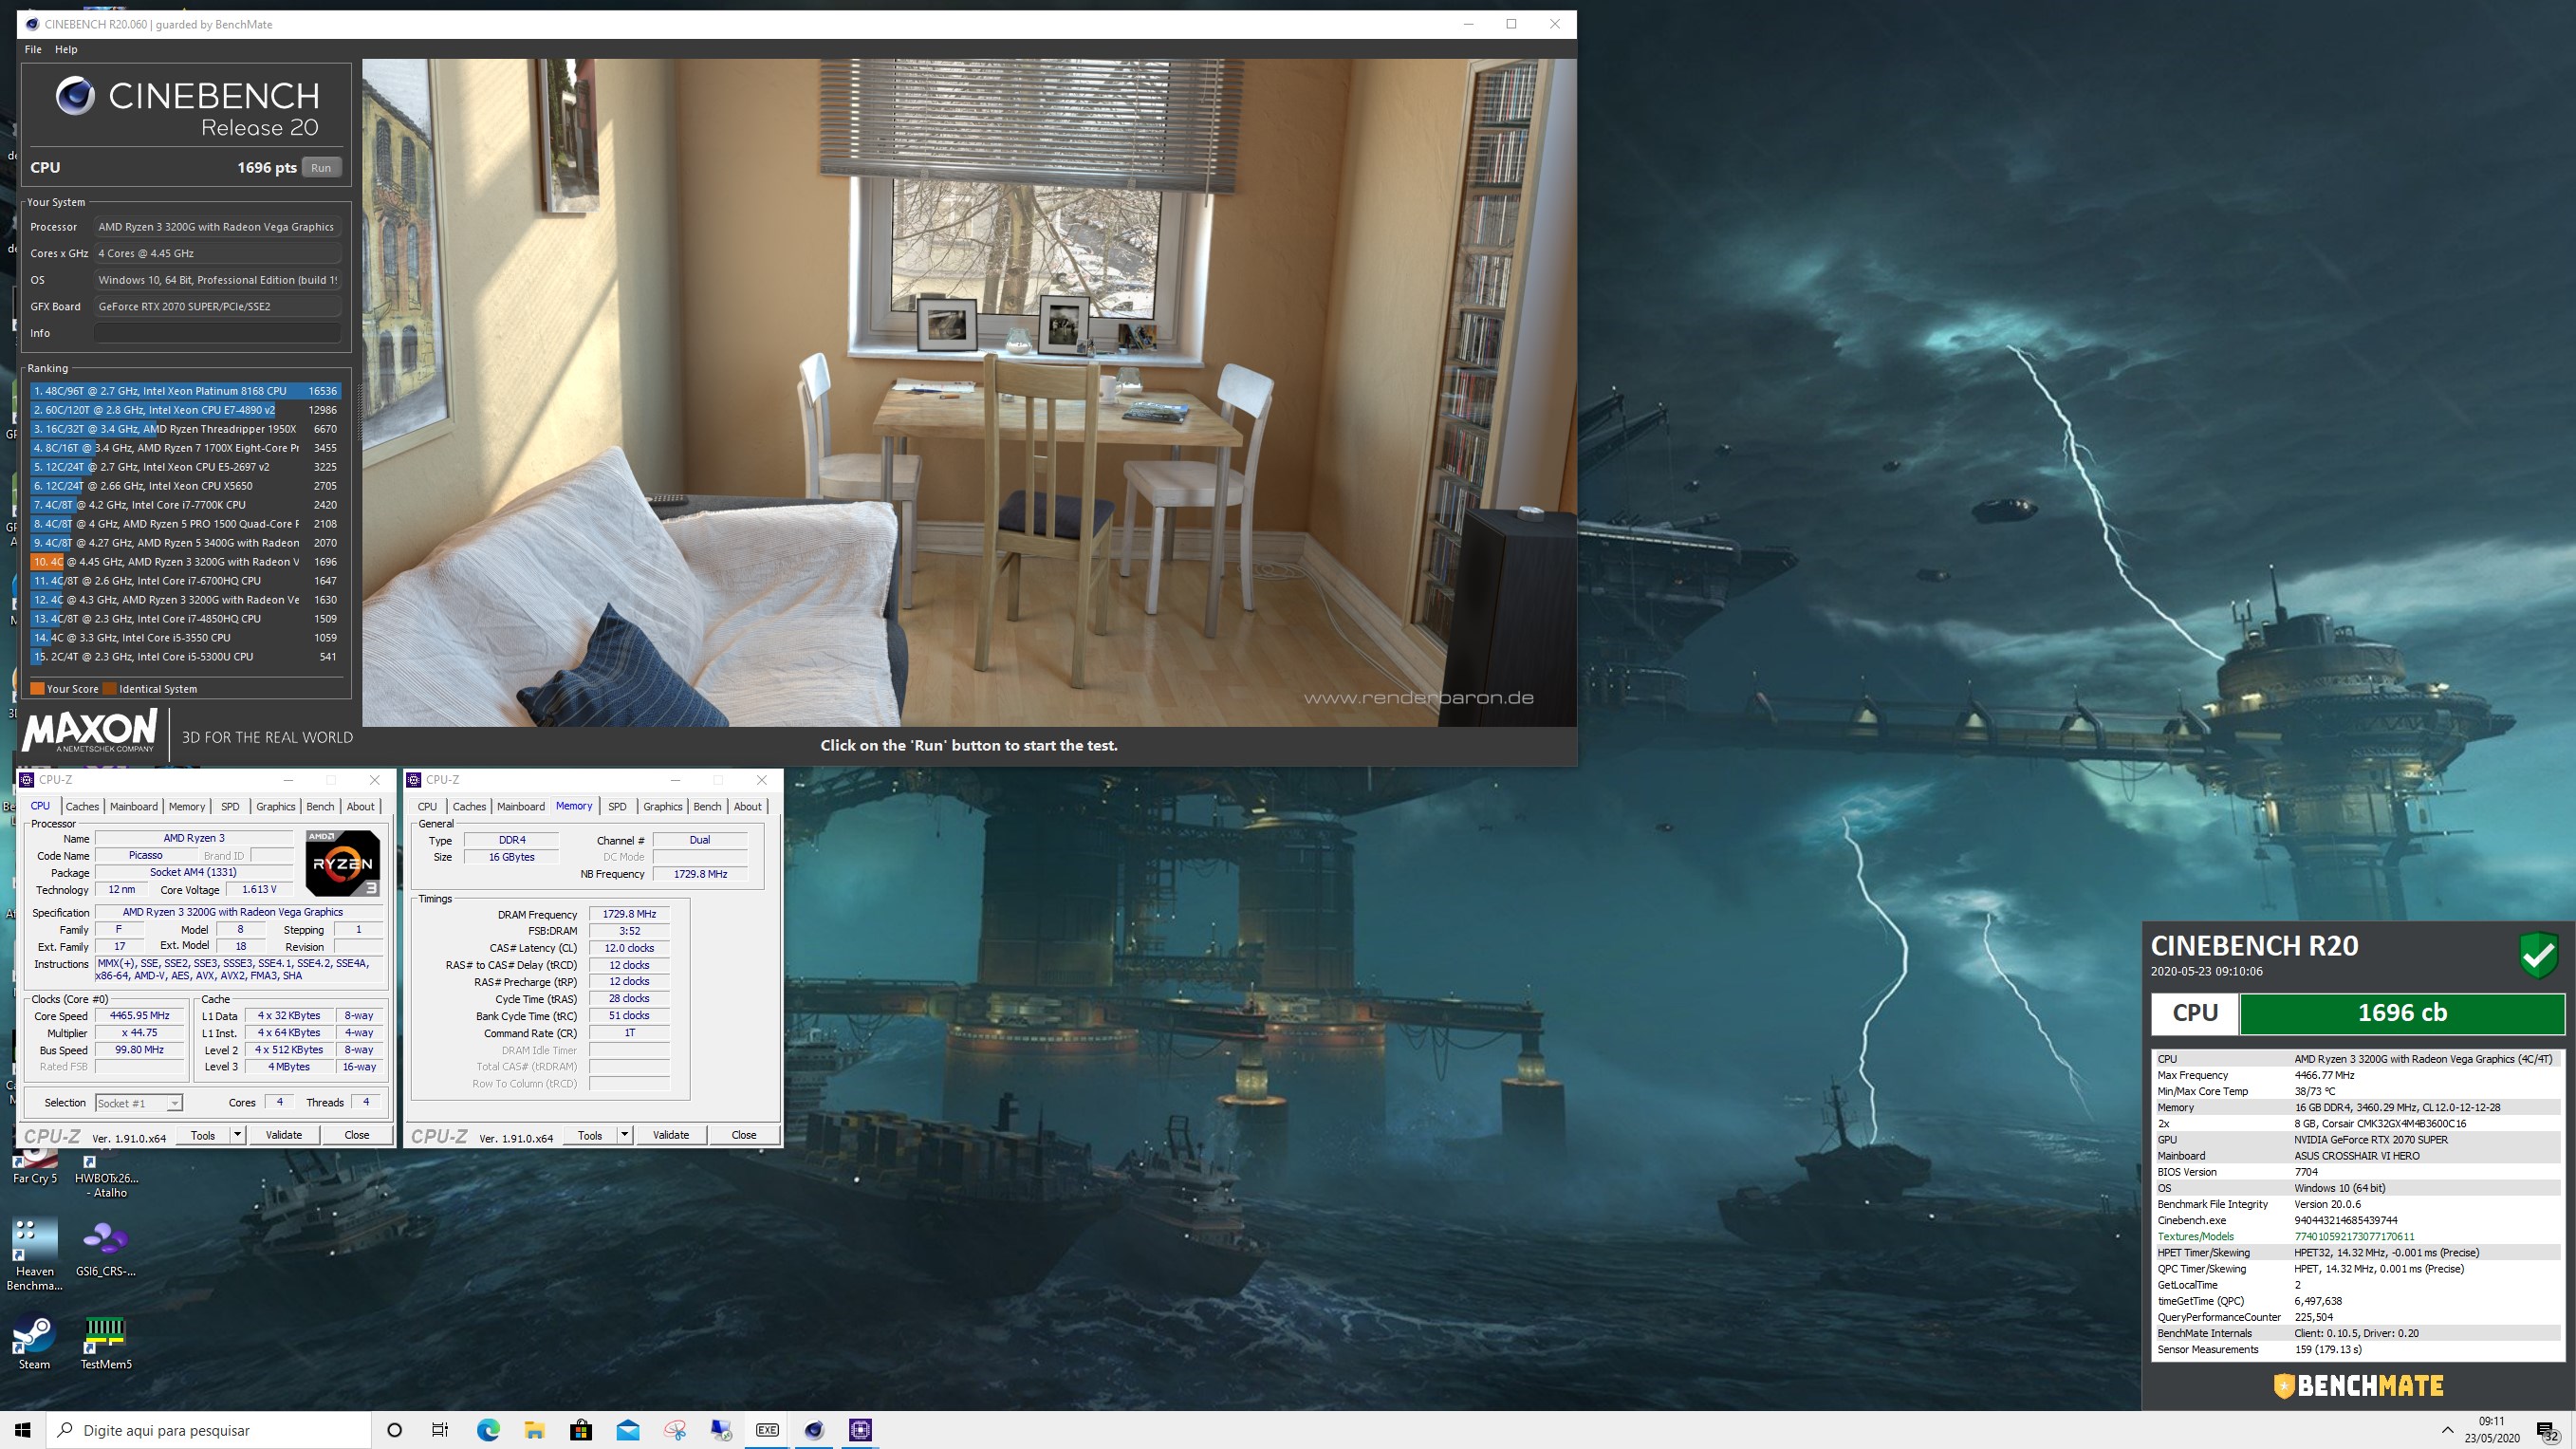
Task: Select ranking row Ryzen 5 3400G
Action: 186,543
